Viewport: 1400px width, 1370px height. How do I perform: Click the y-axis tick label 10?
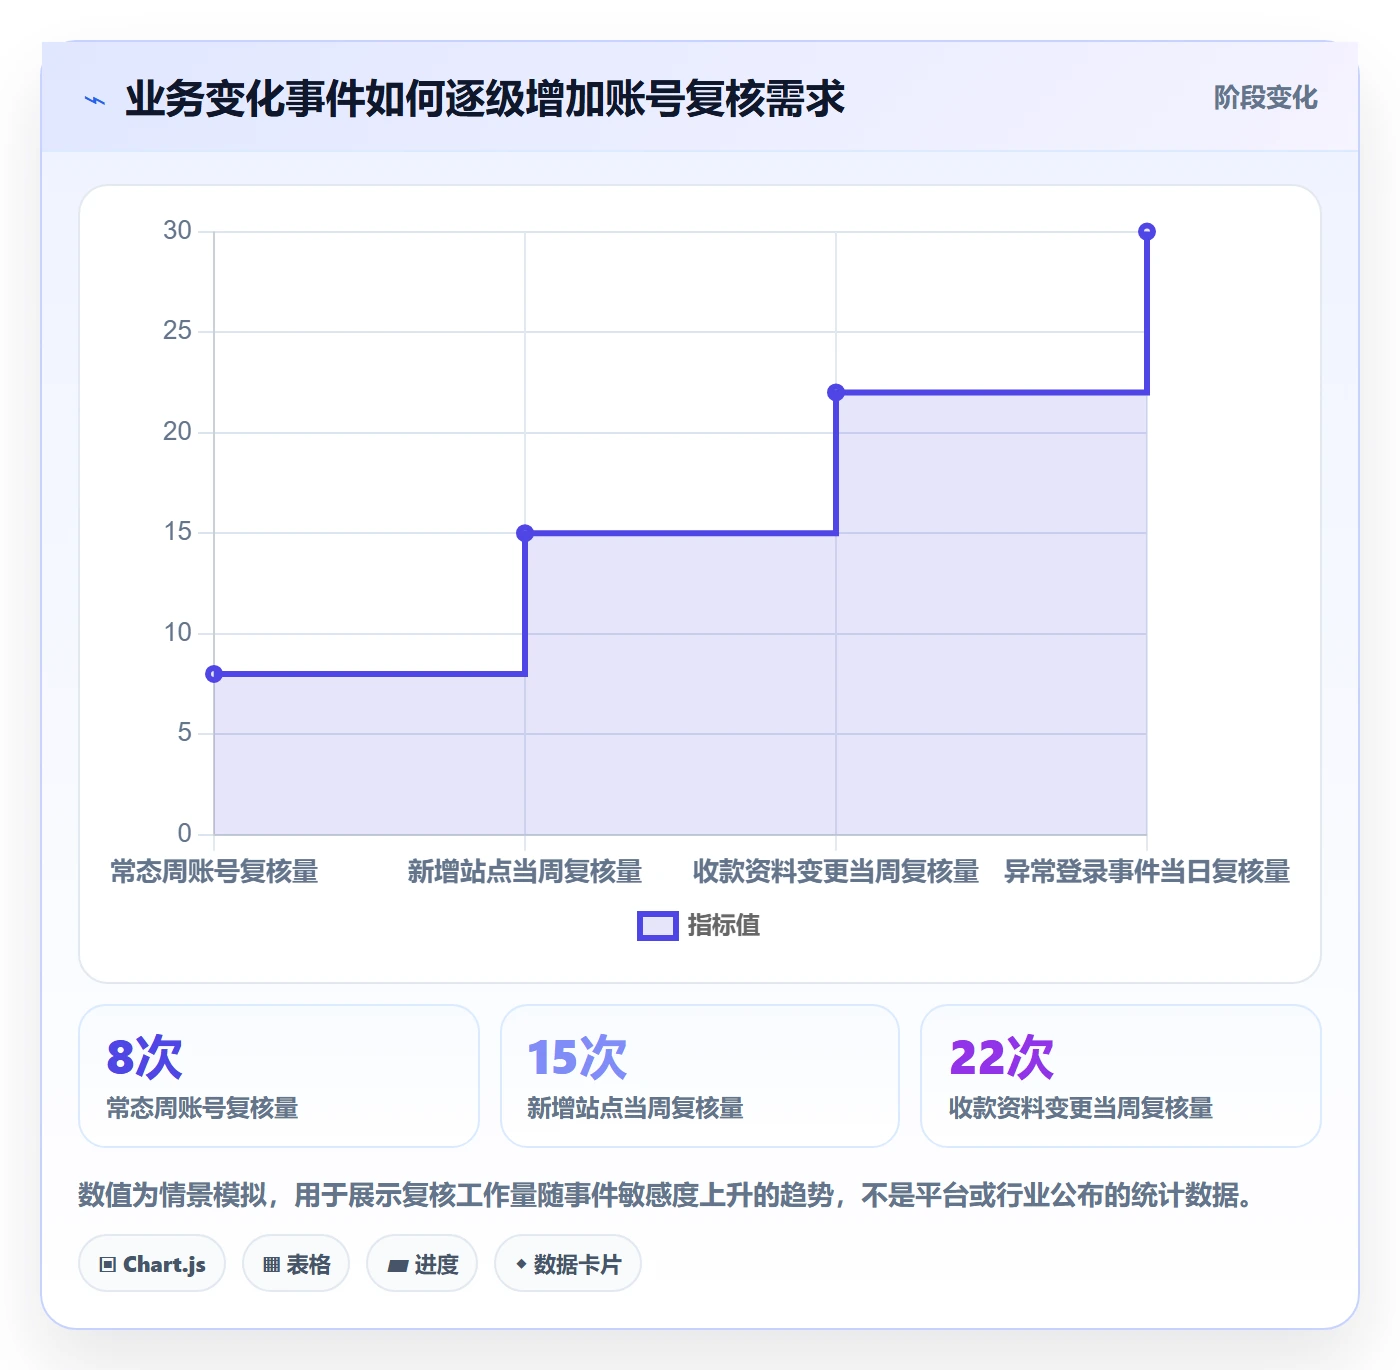coord(177,633)
